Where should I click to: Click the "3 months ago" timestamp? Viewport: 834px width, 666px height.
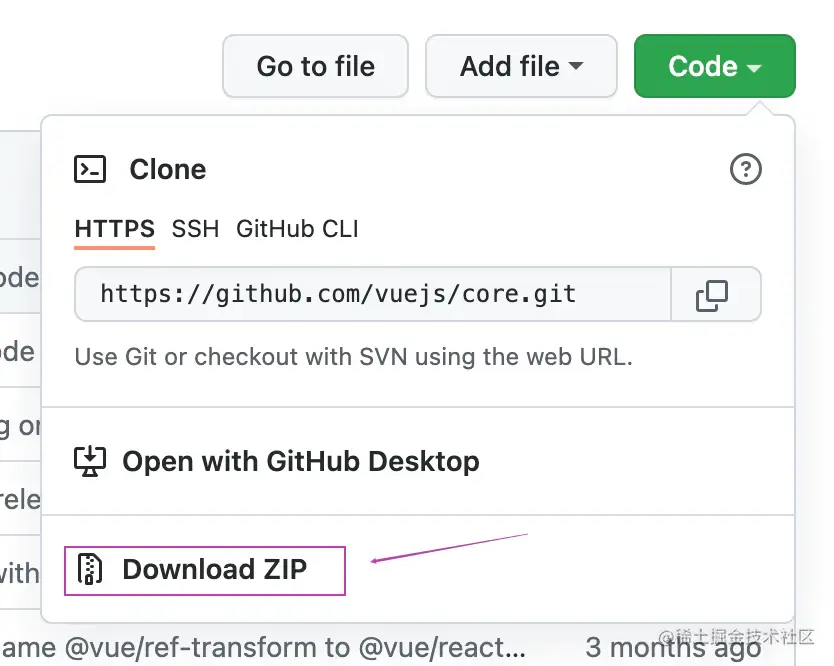pos(670,648)
